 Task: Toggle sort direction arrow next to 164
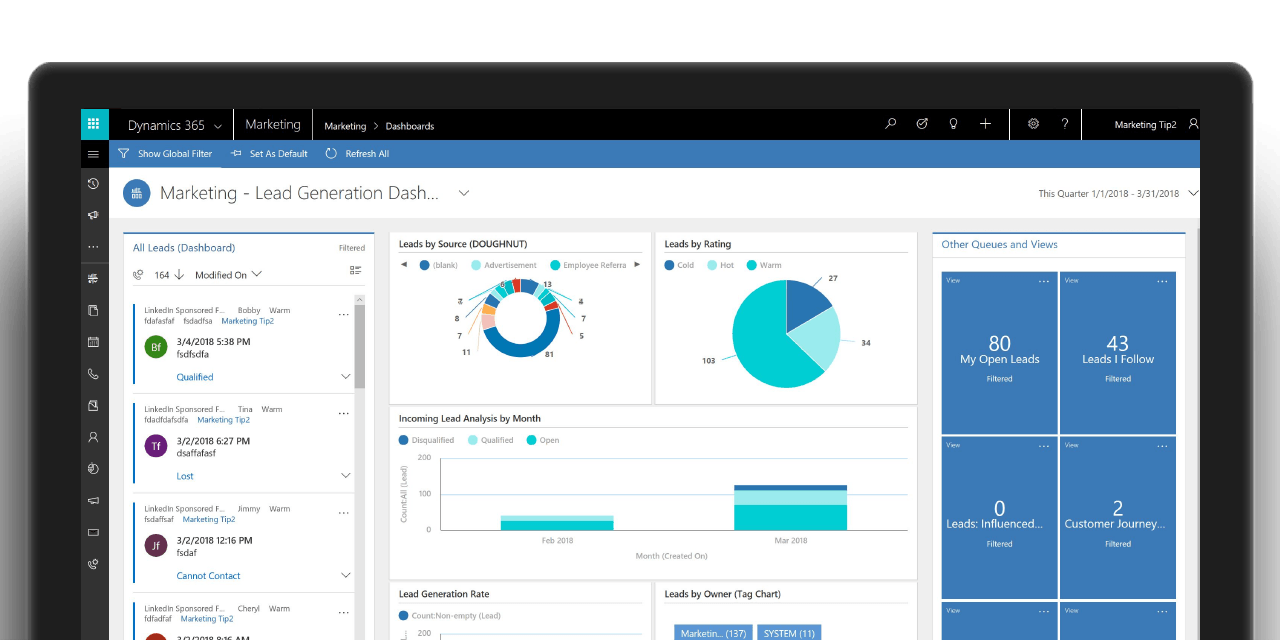179,274
